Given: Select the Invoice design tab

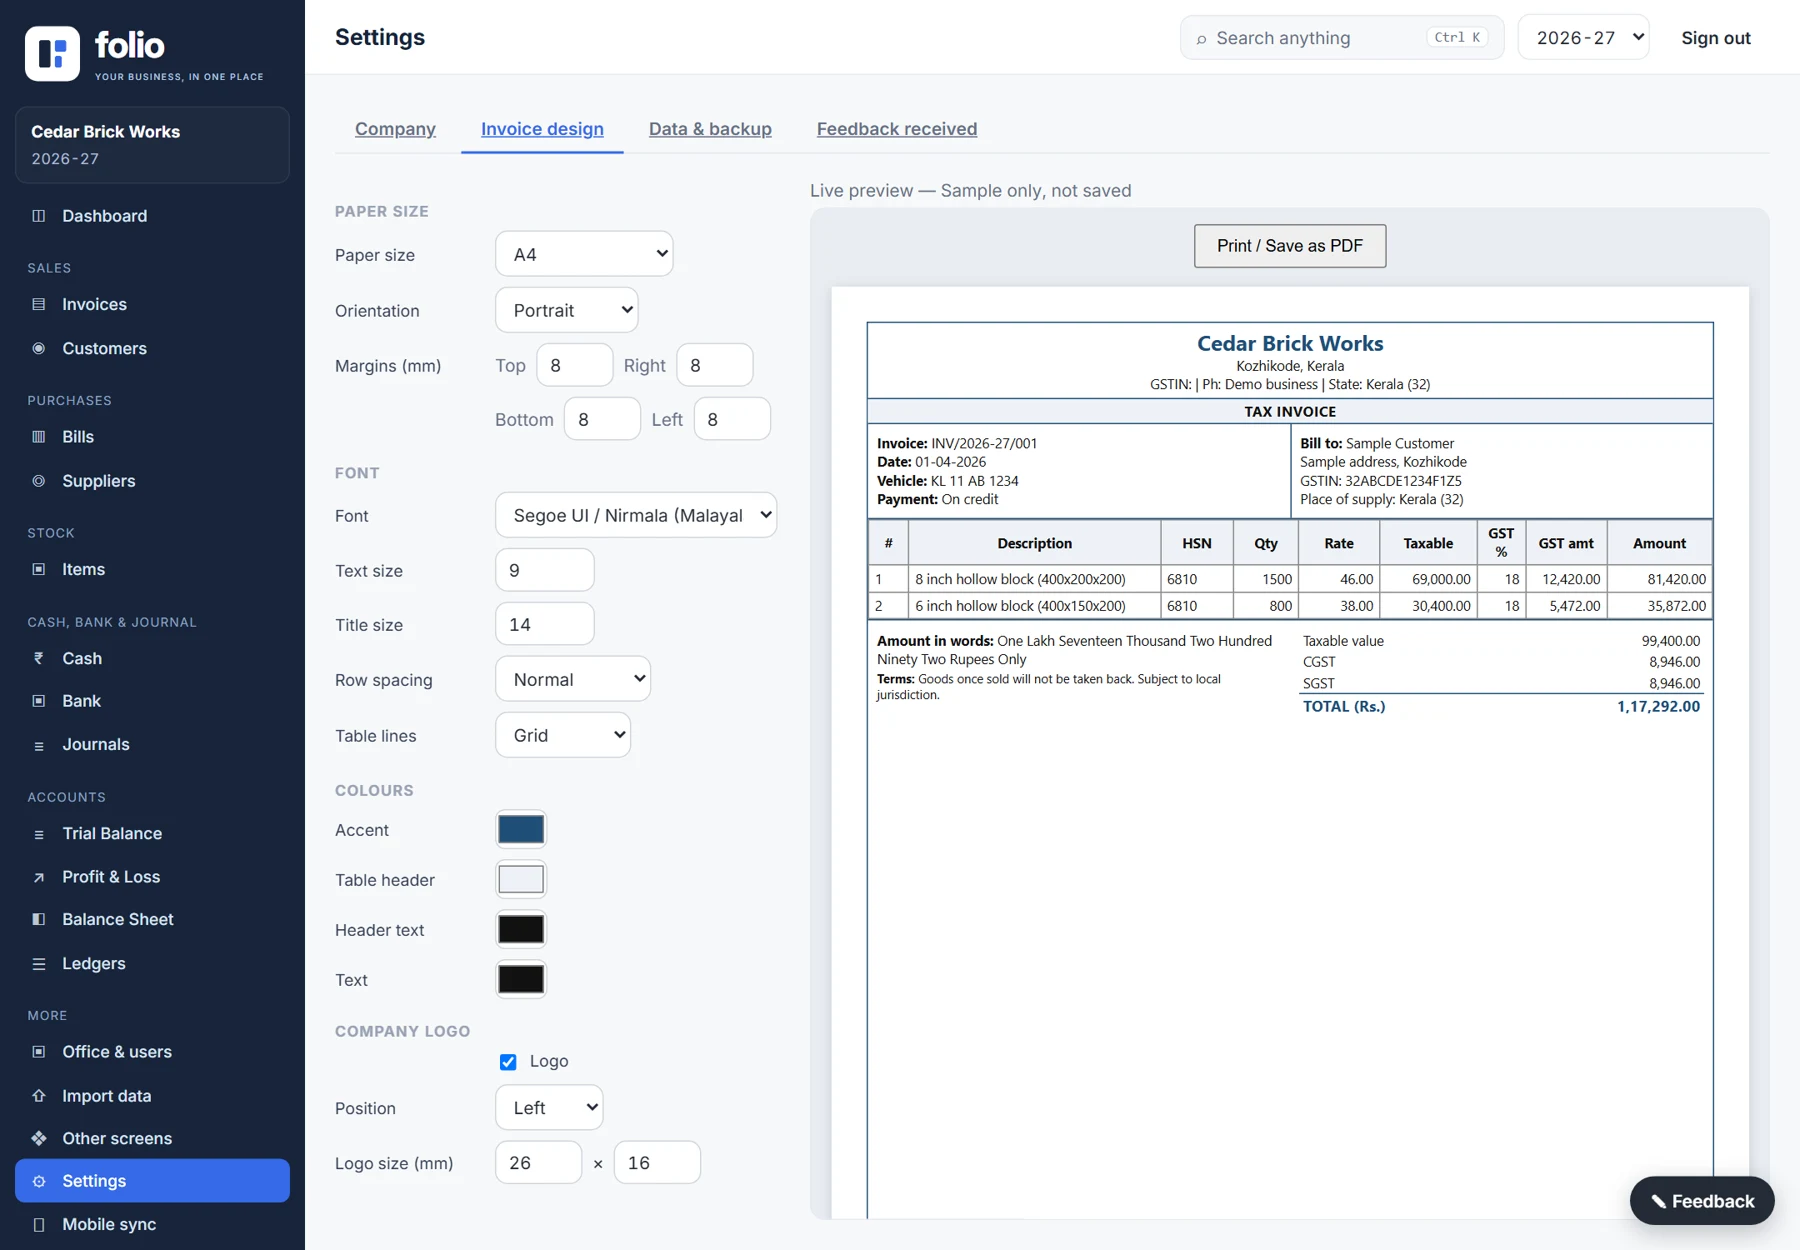Looking at the screenshot, I should [x=542, y=129].
